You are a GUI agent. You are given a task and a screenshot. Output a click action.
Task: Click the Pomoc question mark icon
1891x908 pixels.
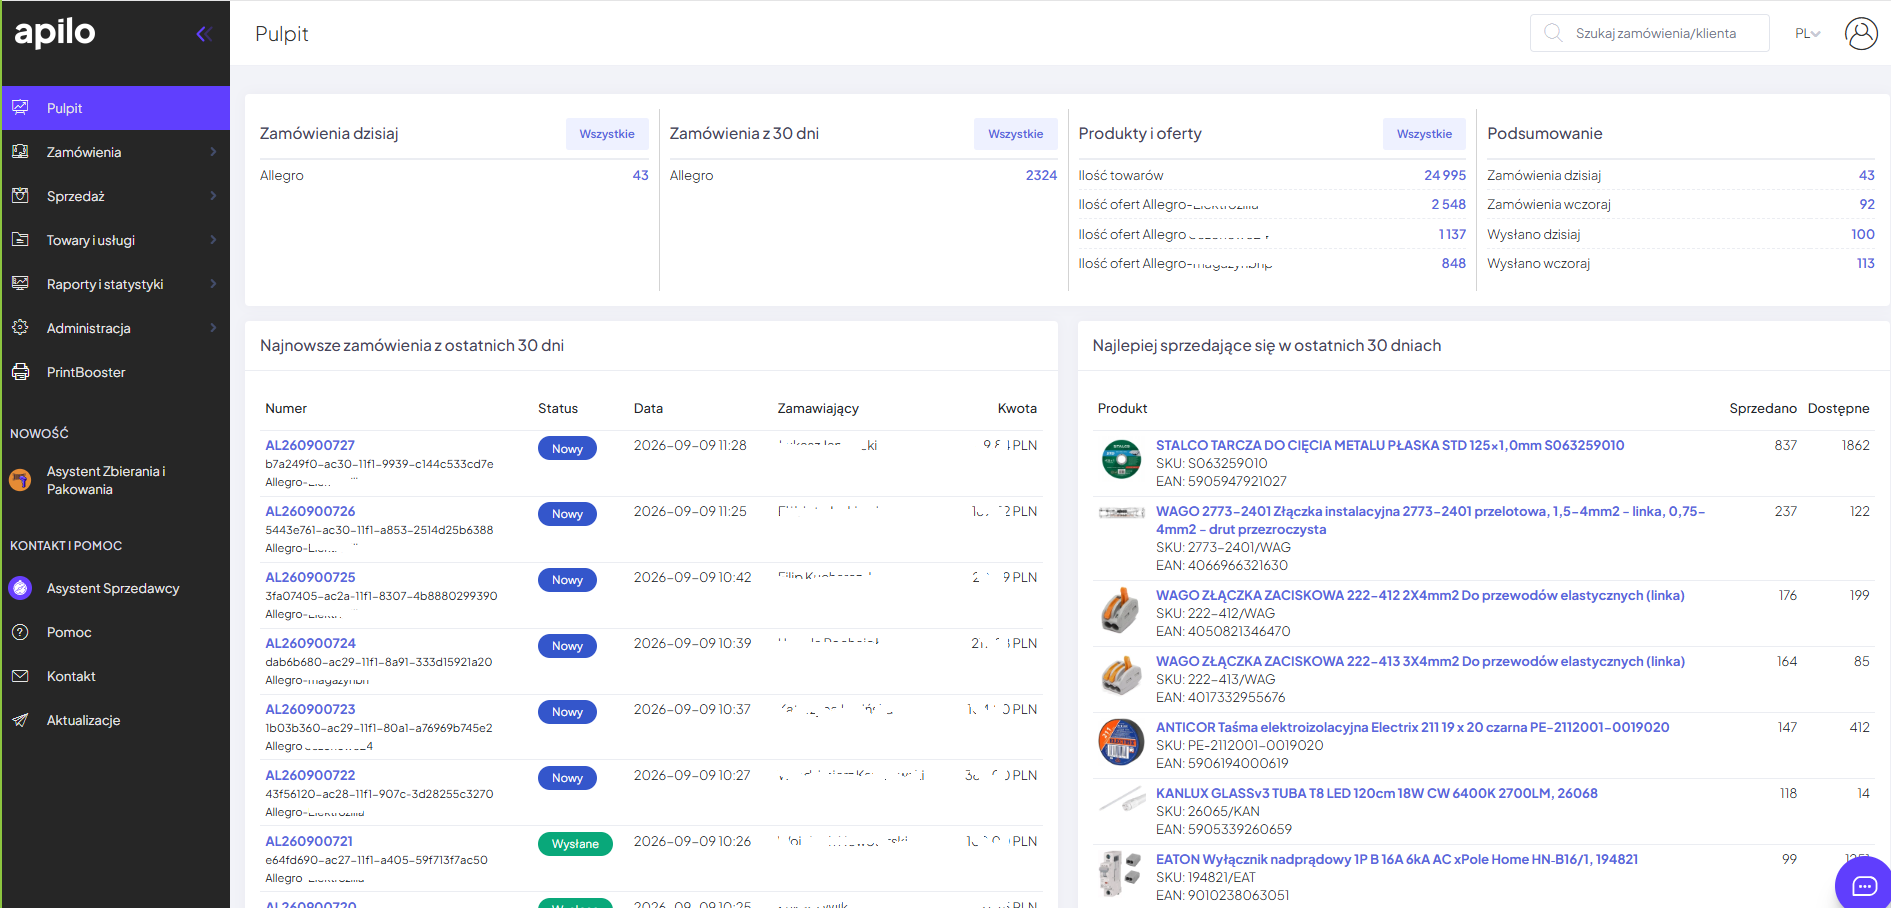(x=20, y=632)
